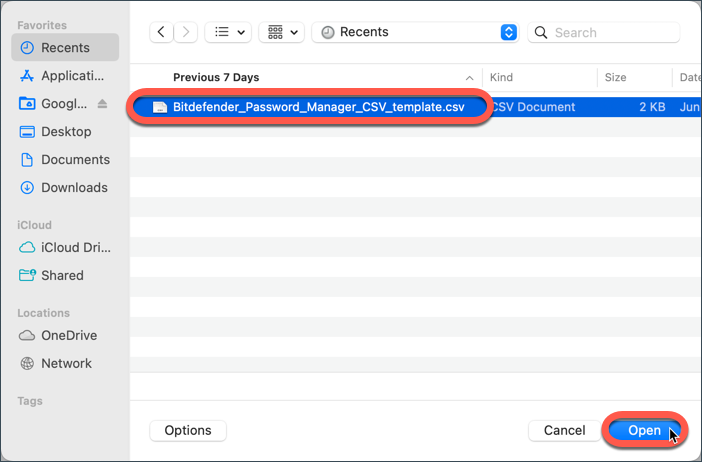
Task: Click the Recents clock icon in sidebar
Action: coord(27,47)
